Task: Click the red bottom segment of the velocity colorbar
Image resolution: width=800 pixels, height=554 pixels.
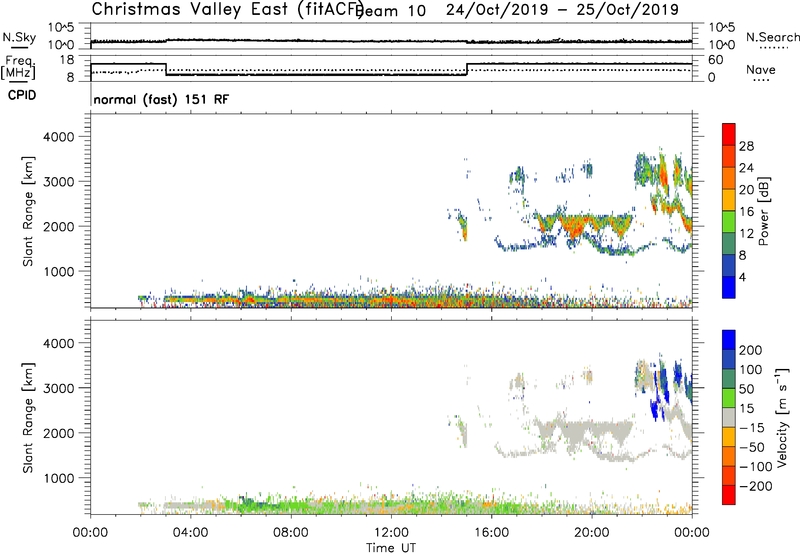Action: (x=729, y=495)
